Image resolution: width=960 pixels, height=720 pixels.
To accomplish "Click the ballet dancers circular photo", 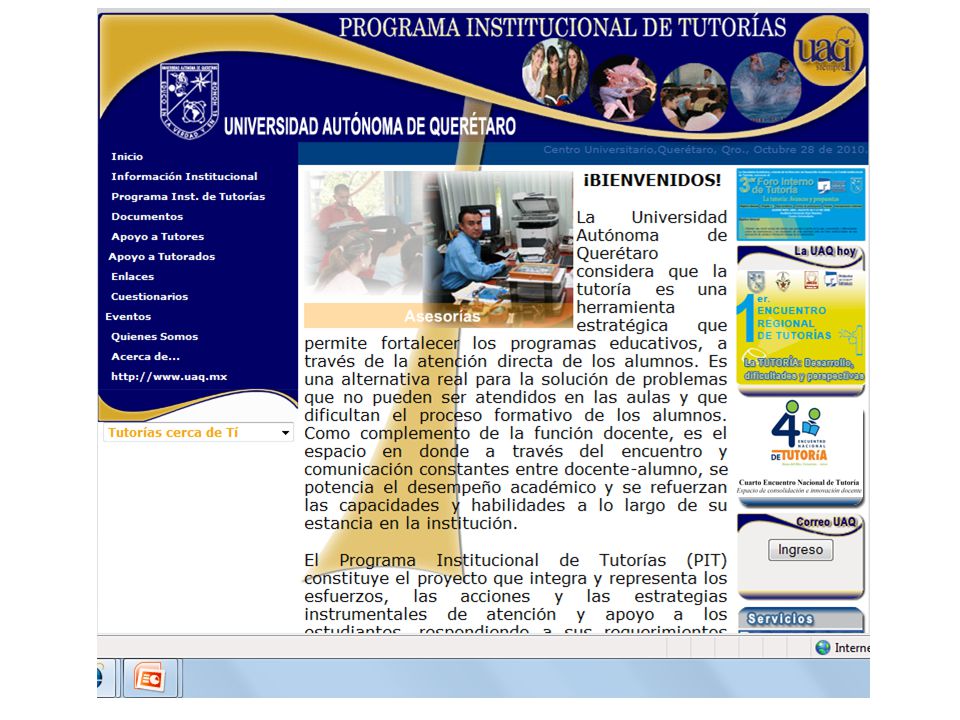I will pyautogui.click(x=623, y=89).
